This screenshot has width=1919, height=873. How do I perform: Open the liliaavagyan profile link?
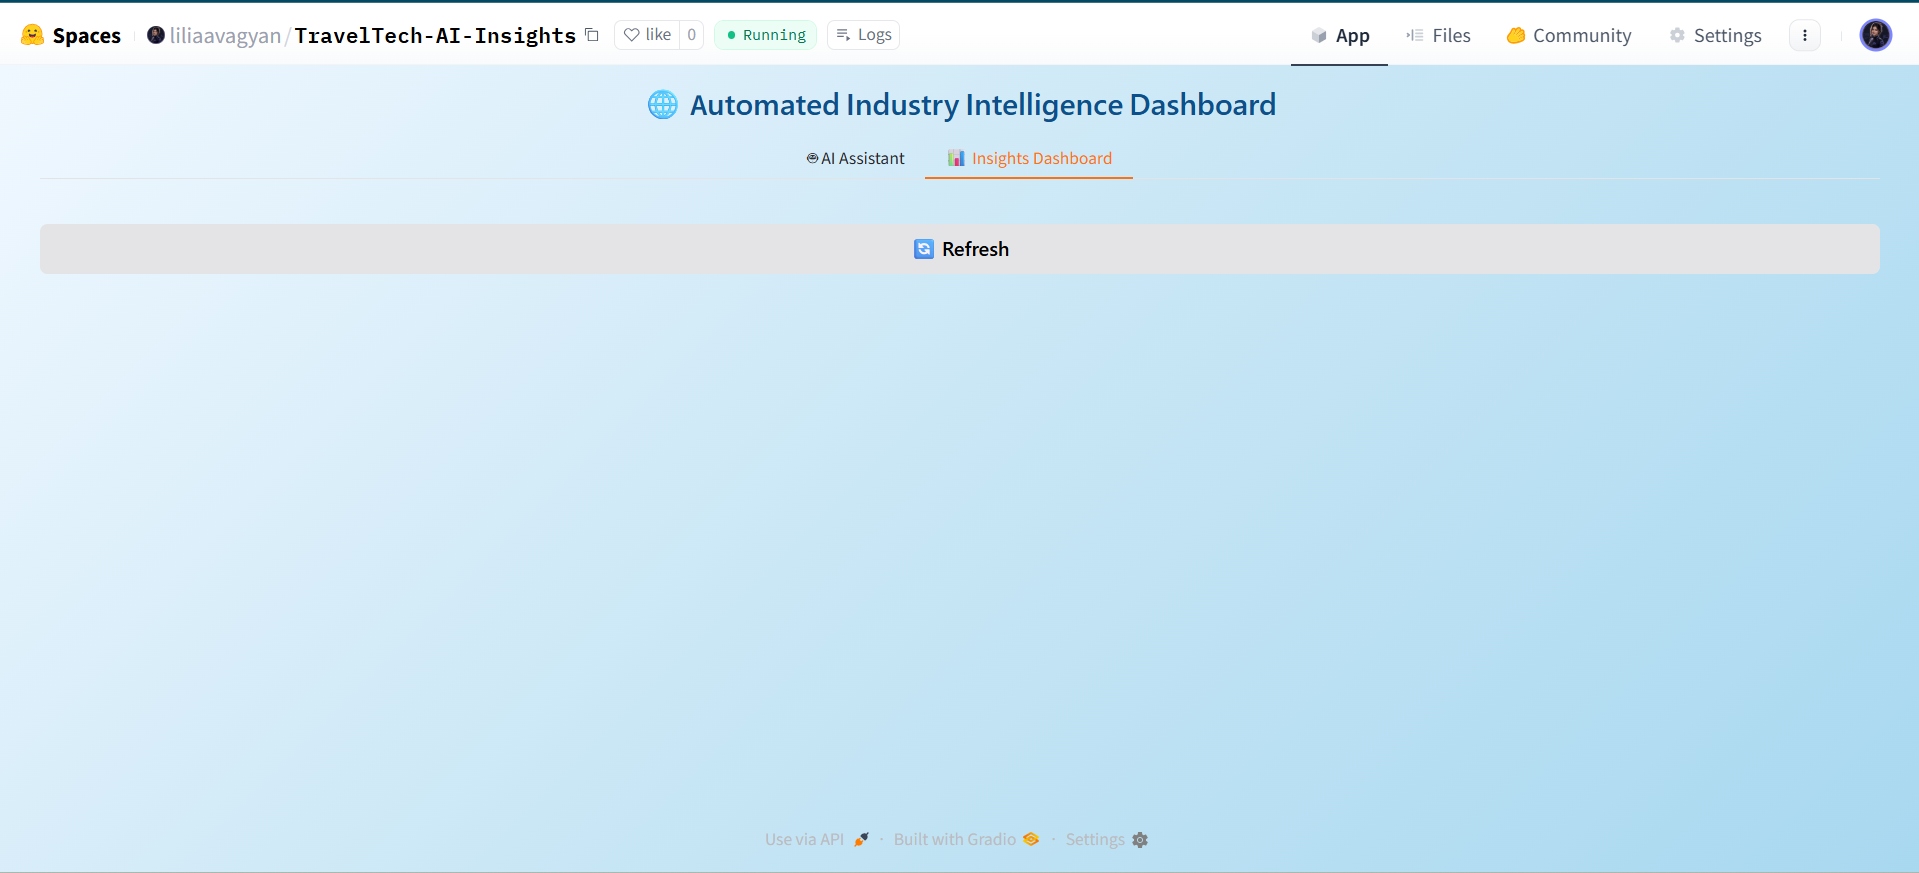pyautogui.click(x=225, y=36)
